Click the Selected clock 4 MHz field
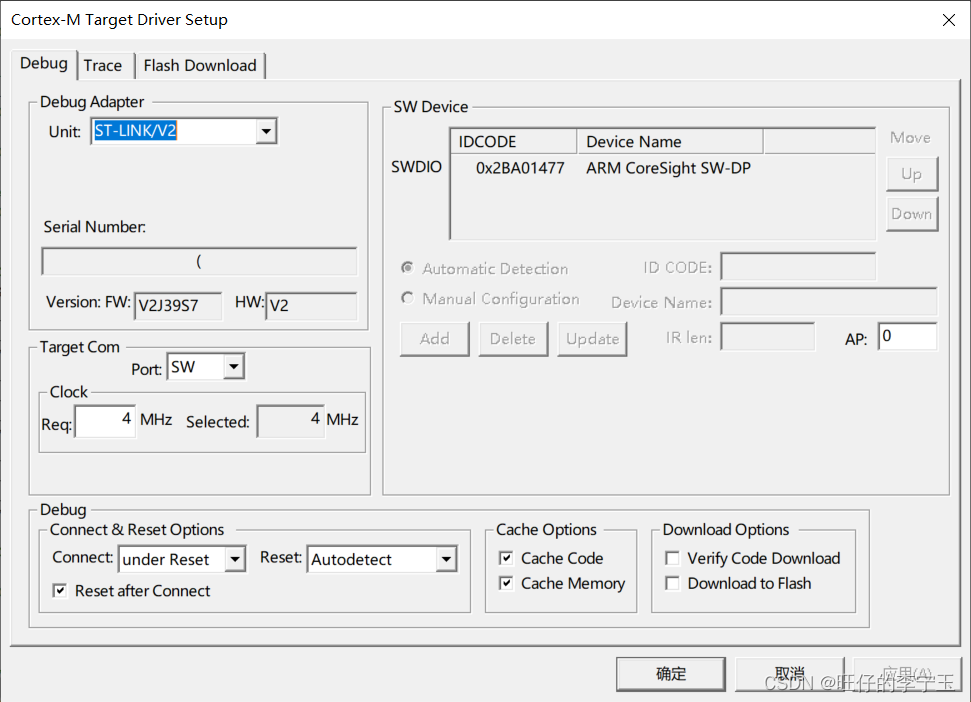The width and height of the screenshot is (971, 702). pos(290,421)
